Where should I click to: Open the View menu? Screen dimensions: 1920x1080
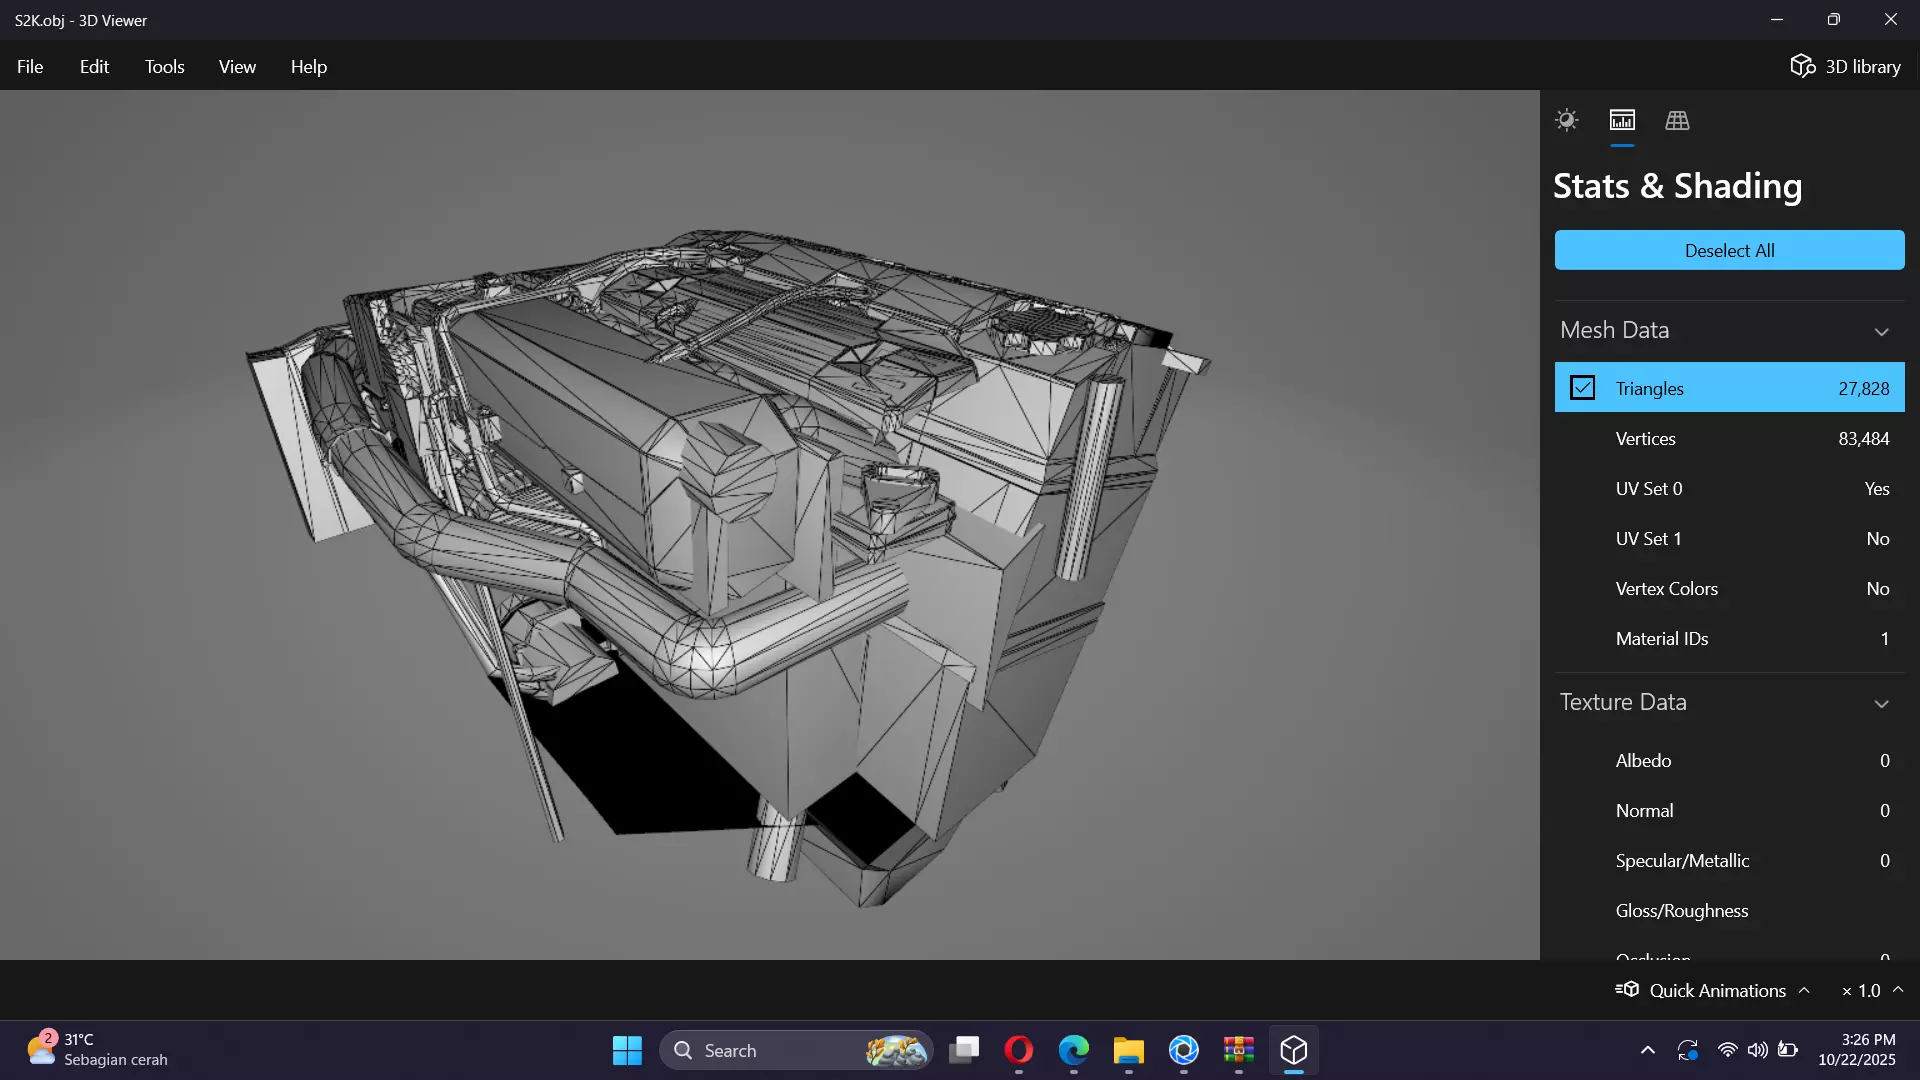(x=237, y=66)
